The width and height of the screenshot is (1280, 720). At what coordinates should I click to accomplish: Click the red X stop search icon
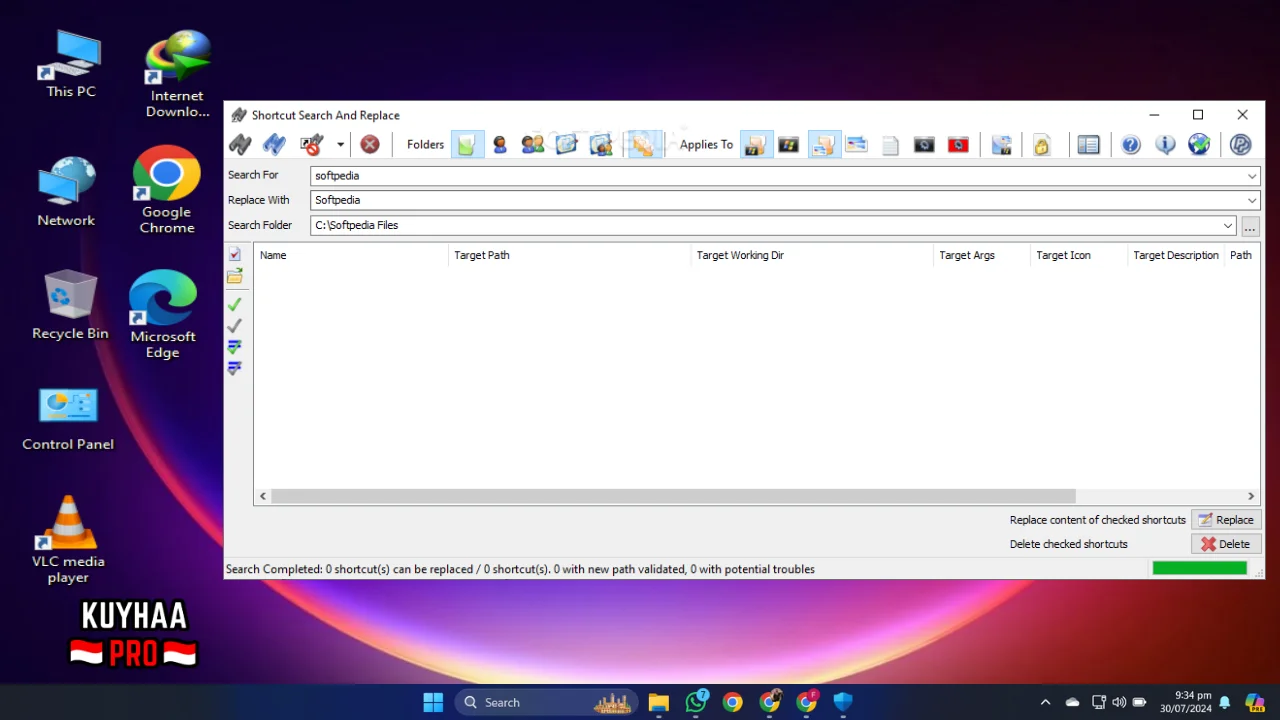pyautogui.click(x=370, y=144)
